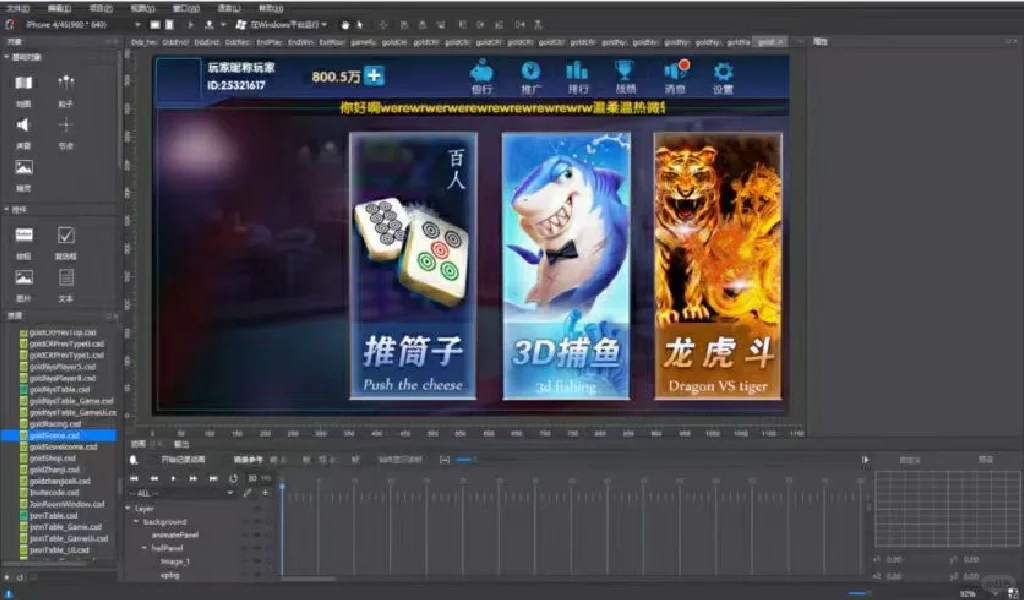The width and height of the screenshot is (1024, 600).
Task: Select the arrow pointer tool in toolbar
Action: 359,25
